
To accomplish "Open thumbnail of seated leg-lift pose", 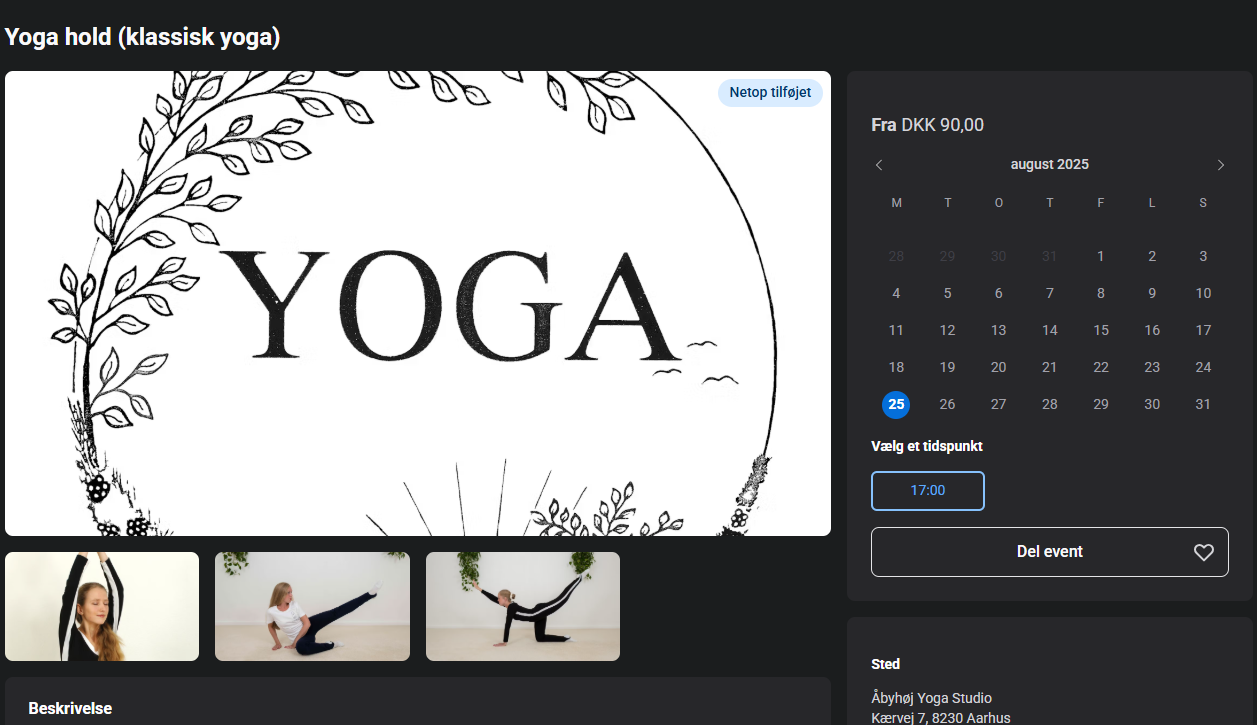I will pos(312,606).
